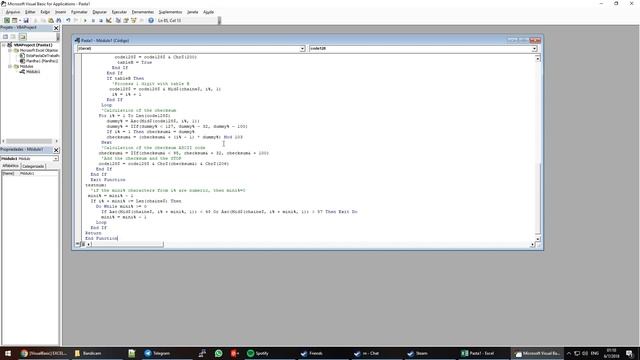Click the Paste toolbar icon
The width and height of the screenshot is (640, 360).
point(51,20)
